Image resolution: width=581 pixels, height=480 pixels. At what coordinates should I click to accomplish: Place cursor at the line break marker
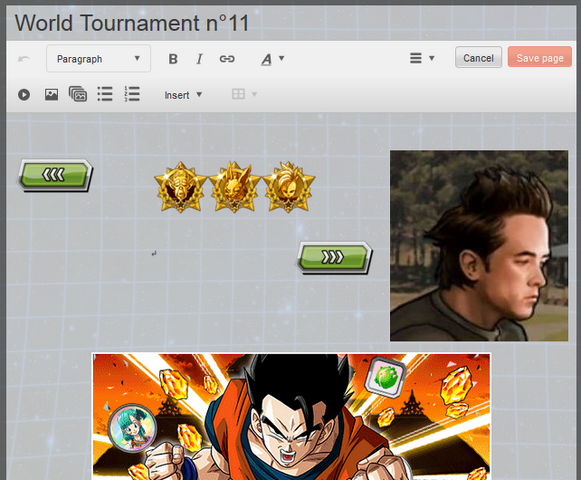point(154,254)
